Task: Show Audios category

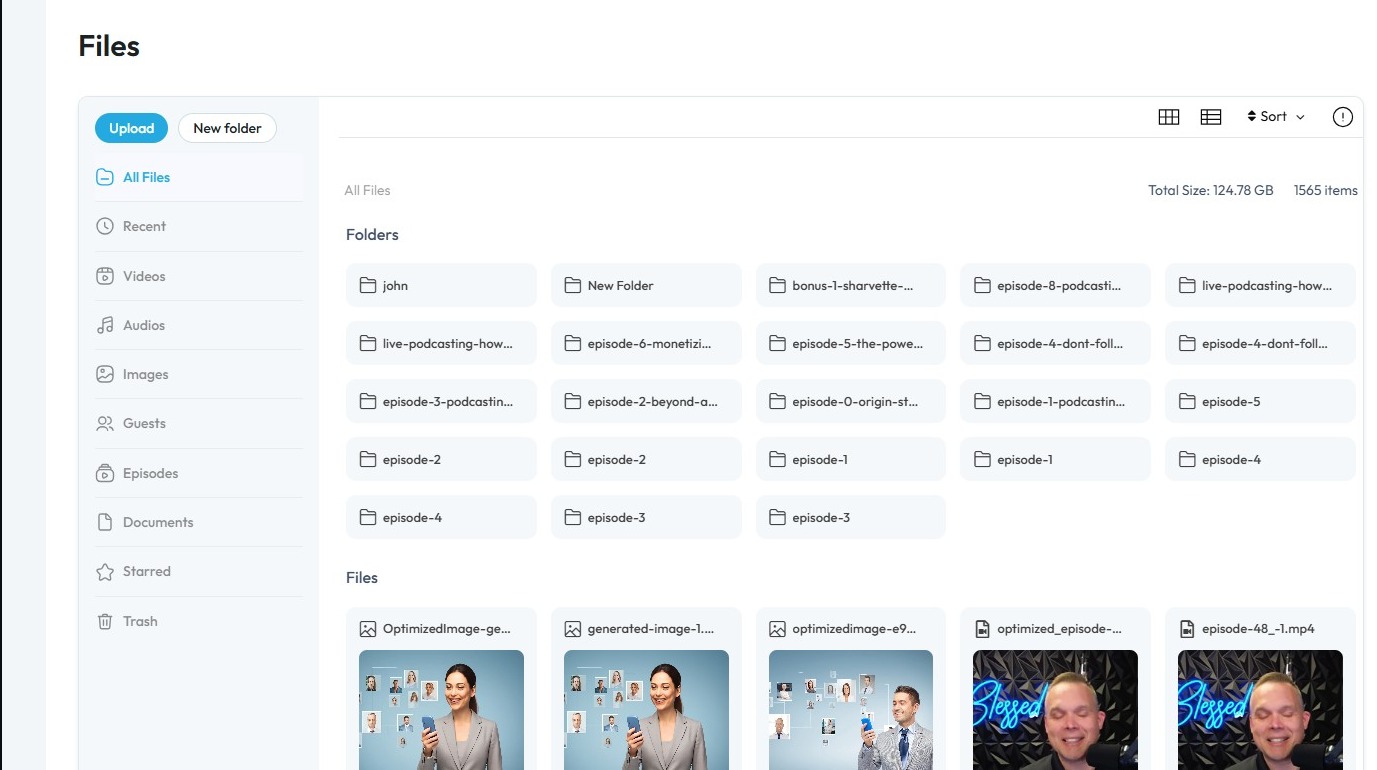Action: 199,325
